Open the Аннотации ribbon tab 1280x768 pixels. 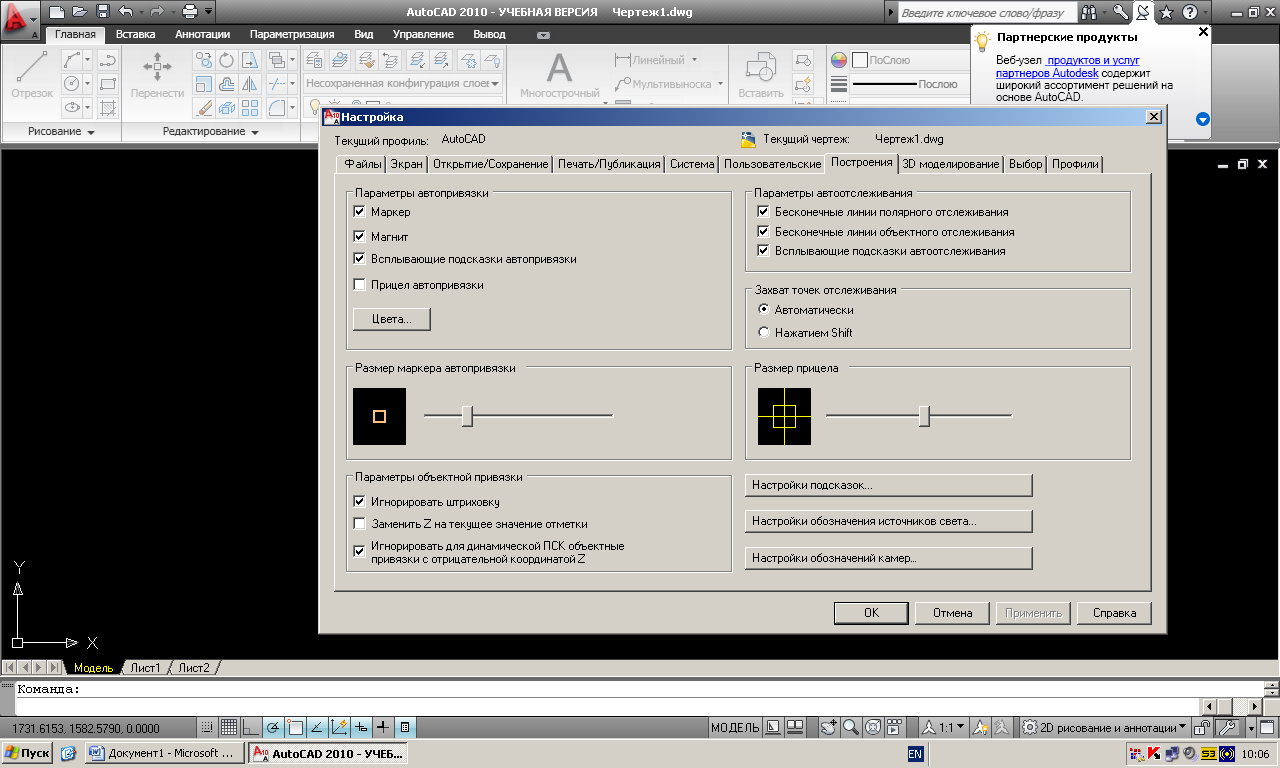202,34
